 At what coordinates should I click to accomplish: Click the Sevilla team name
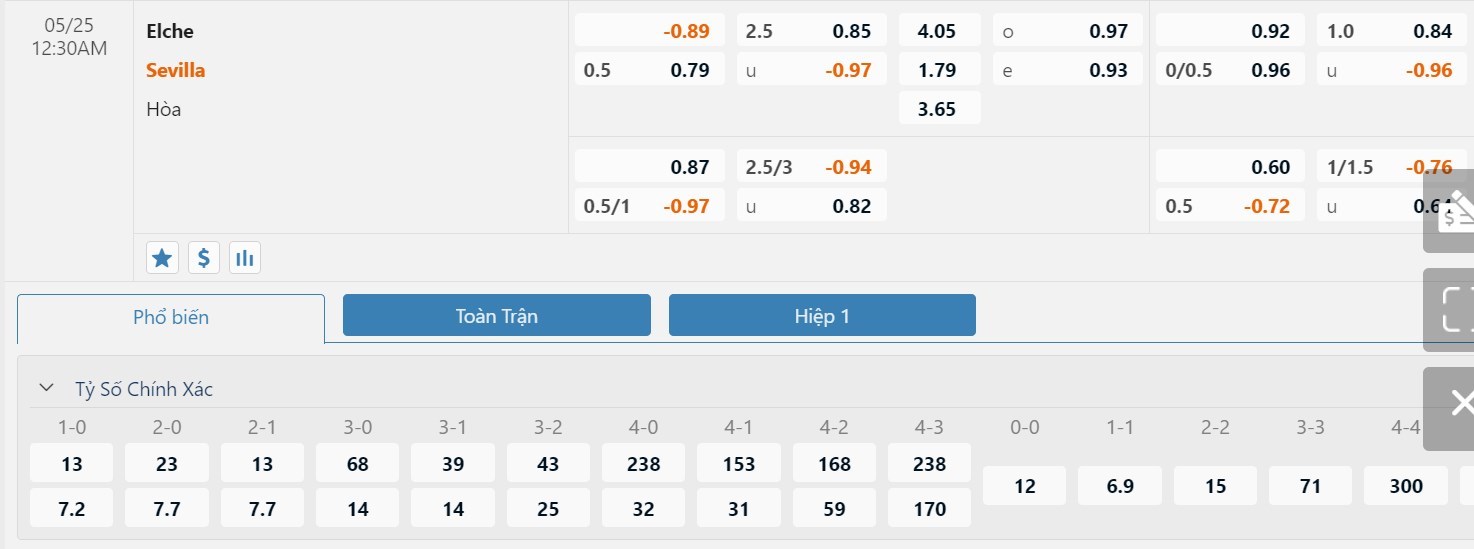176,70
